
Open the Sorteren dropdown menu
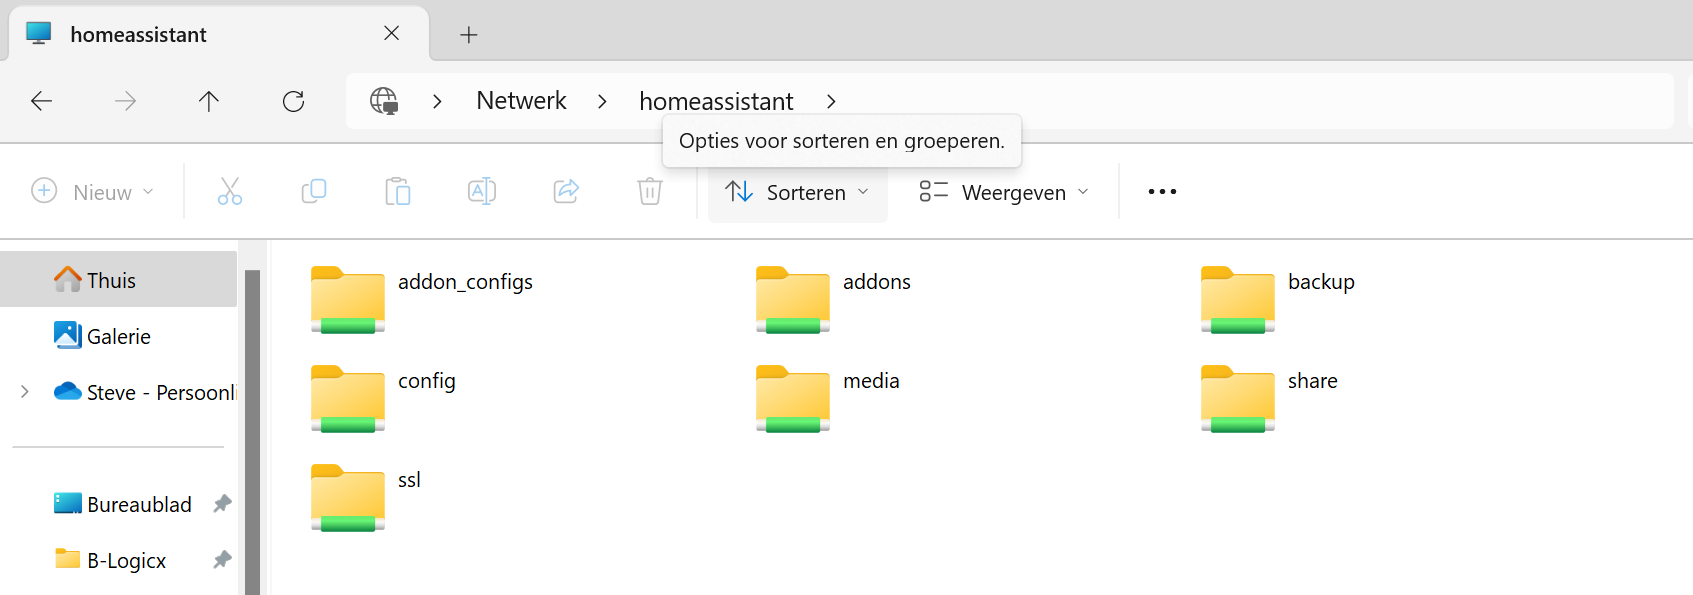tap(797, 192)
